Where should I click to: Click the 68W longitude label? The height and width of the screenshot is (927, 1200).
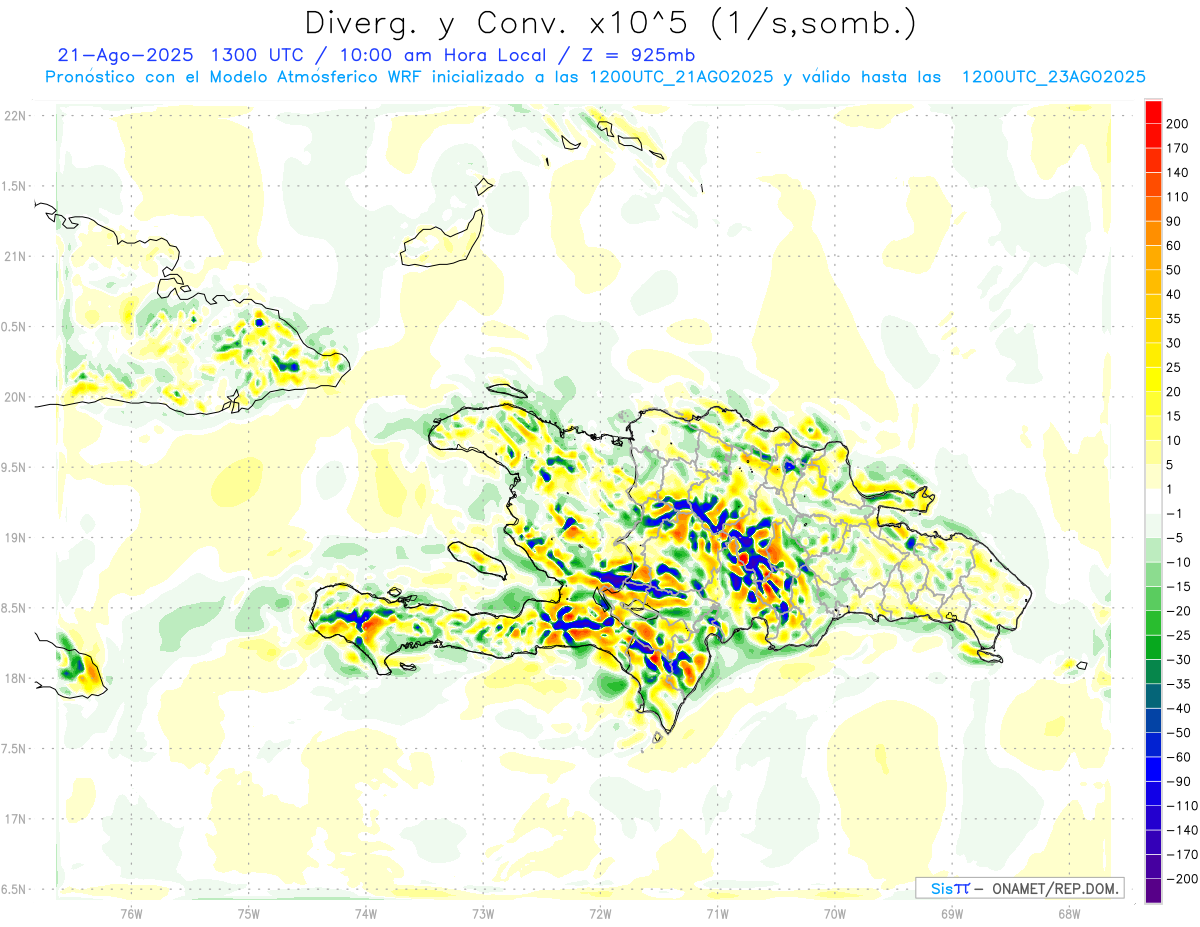point(1069,912)
